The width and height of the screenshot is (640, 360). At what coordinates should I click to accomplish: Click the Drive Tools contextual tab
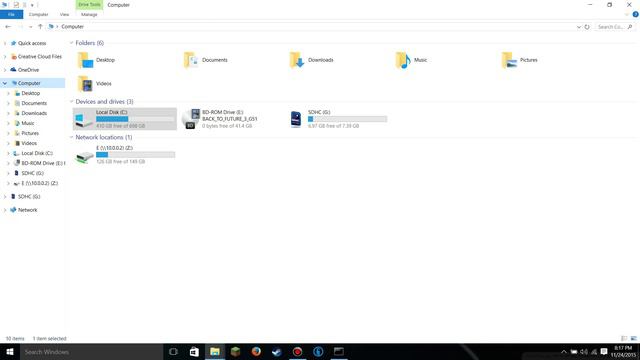(x=89, y=4)
